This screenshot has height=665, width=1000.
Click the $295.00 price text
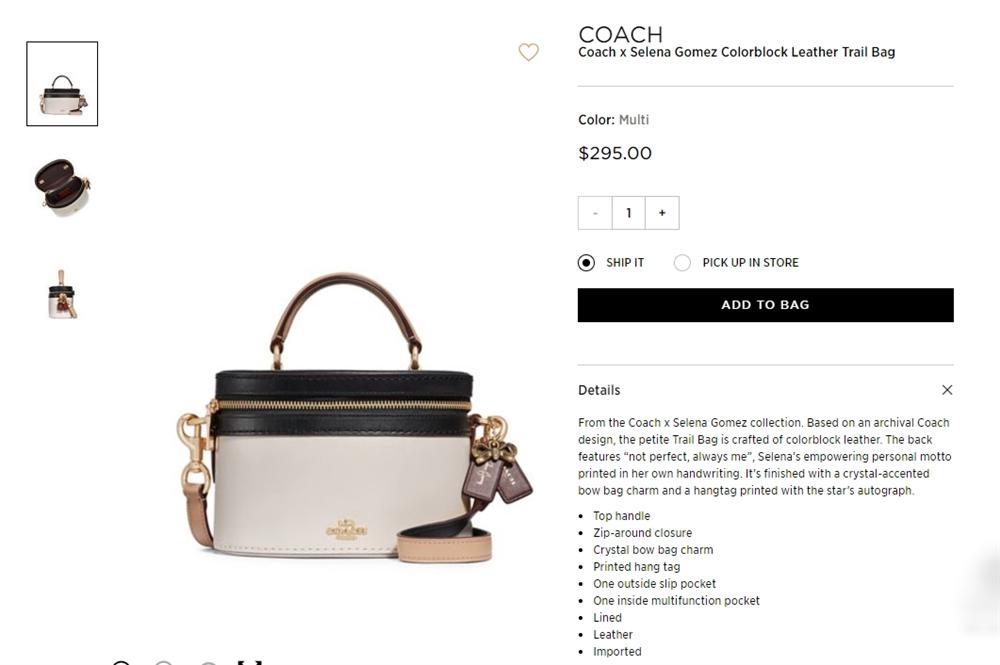pos(615,153)
